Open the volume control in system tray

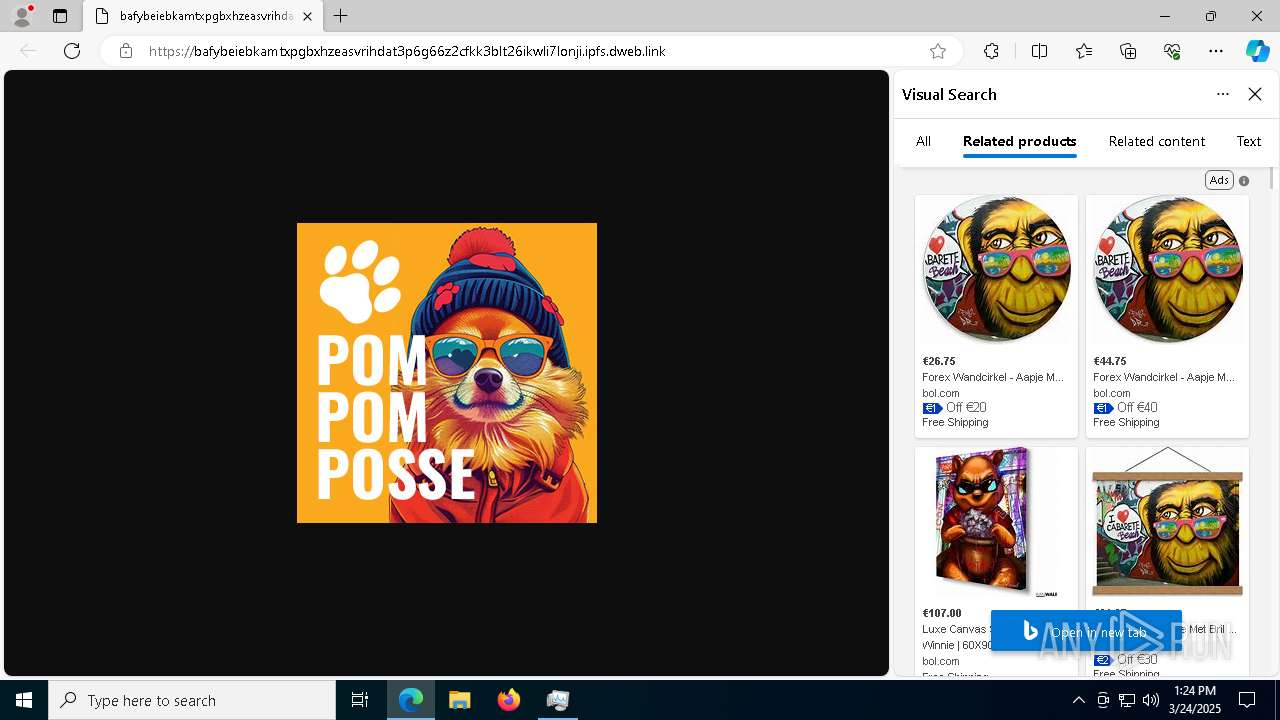(x=1151, y=700)
